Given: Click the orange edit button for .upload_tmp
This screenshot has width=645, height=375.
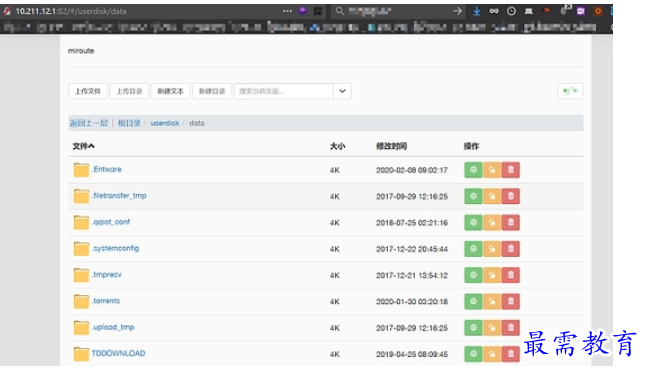Looking at the screenshot, I should [x=492, y=328].
